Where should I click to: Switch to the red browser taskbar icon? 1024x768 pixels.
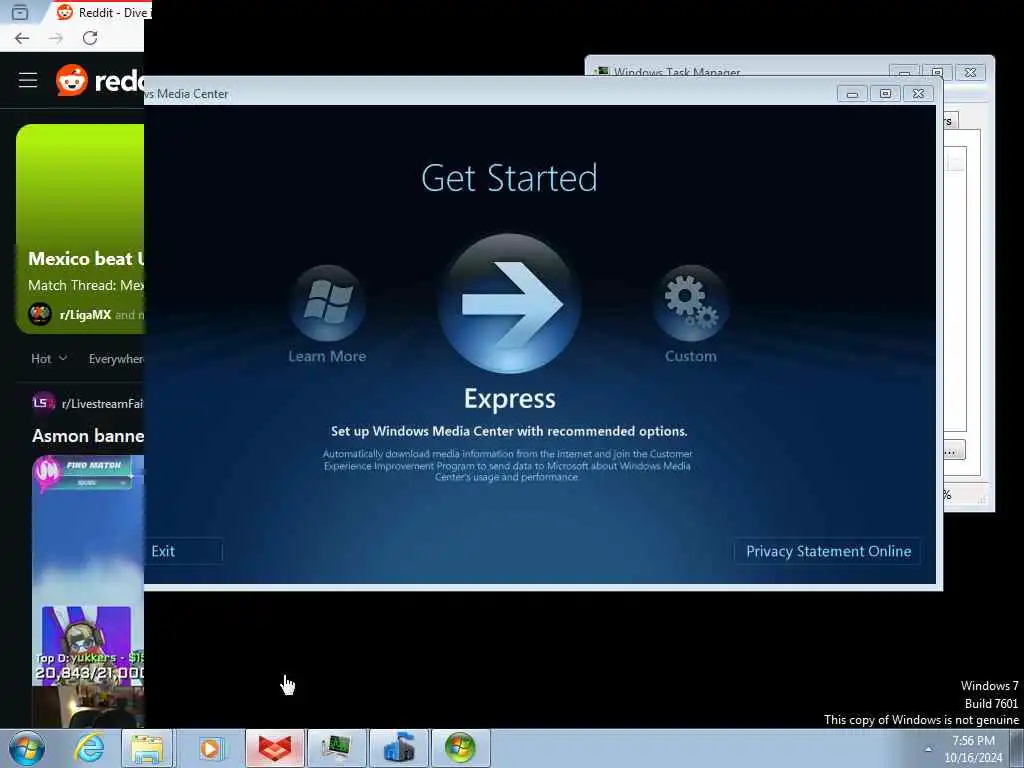point(275,748)
